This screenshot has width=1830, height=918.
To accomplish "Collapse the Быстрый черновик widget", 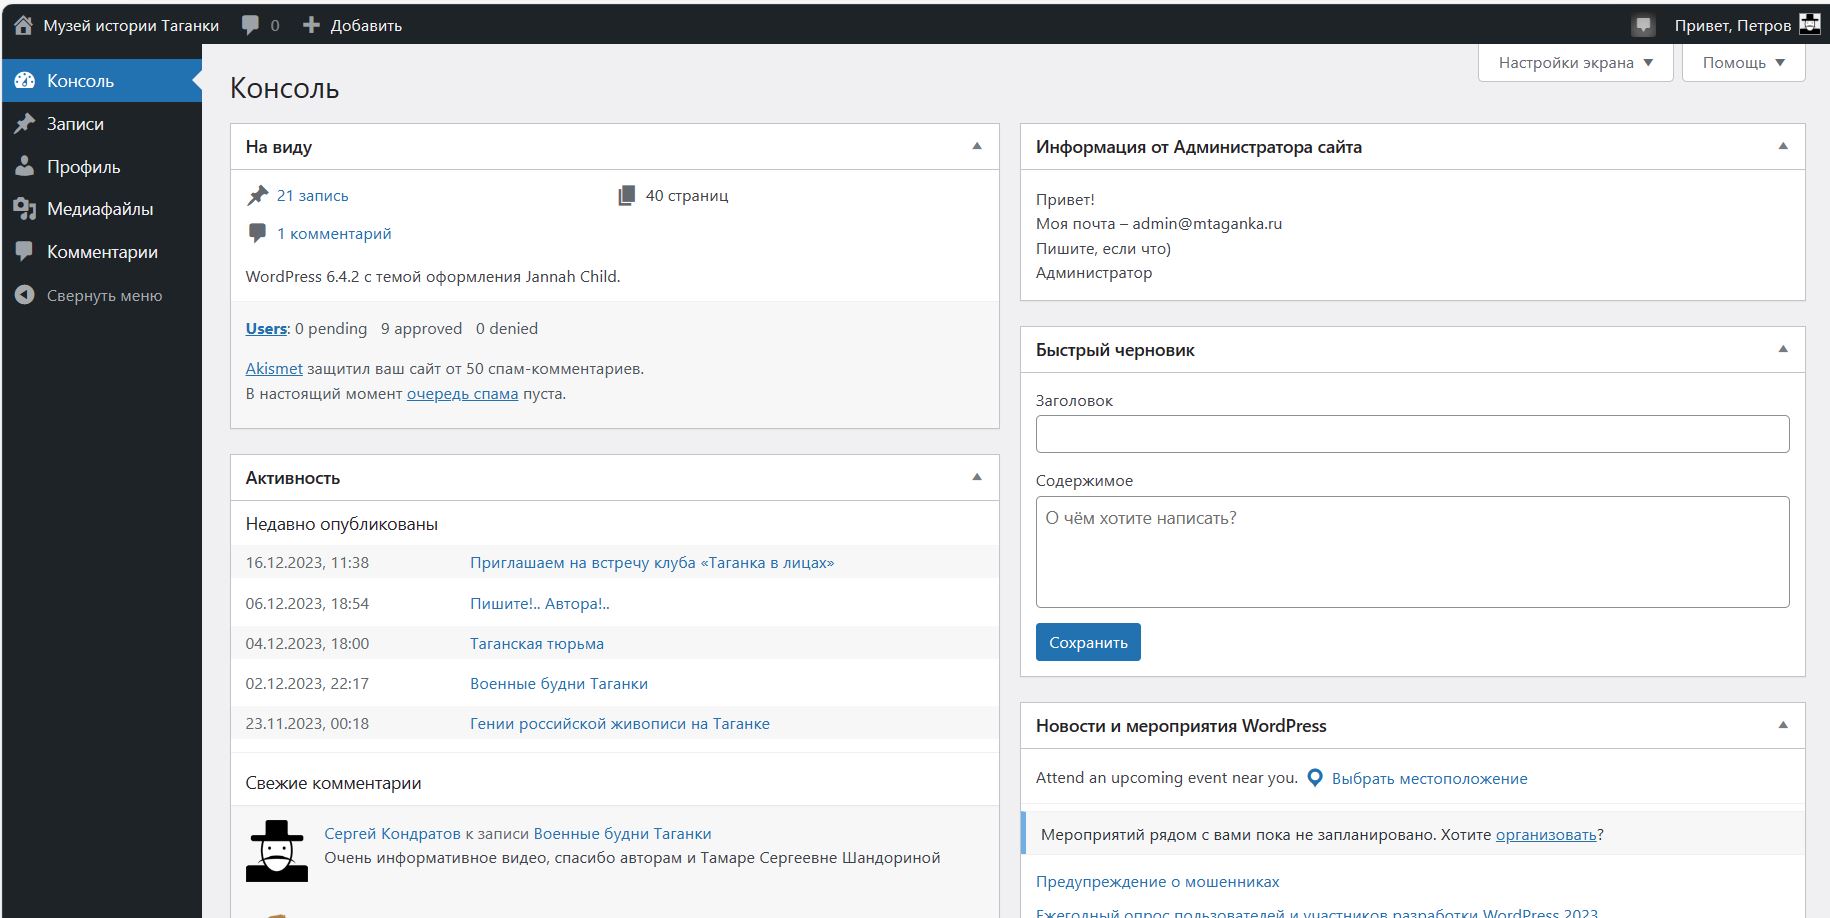I will coord(1783,349).
